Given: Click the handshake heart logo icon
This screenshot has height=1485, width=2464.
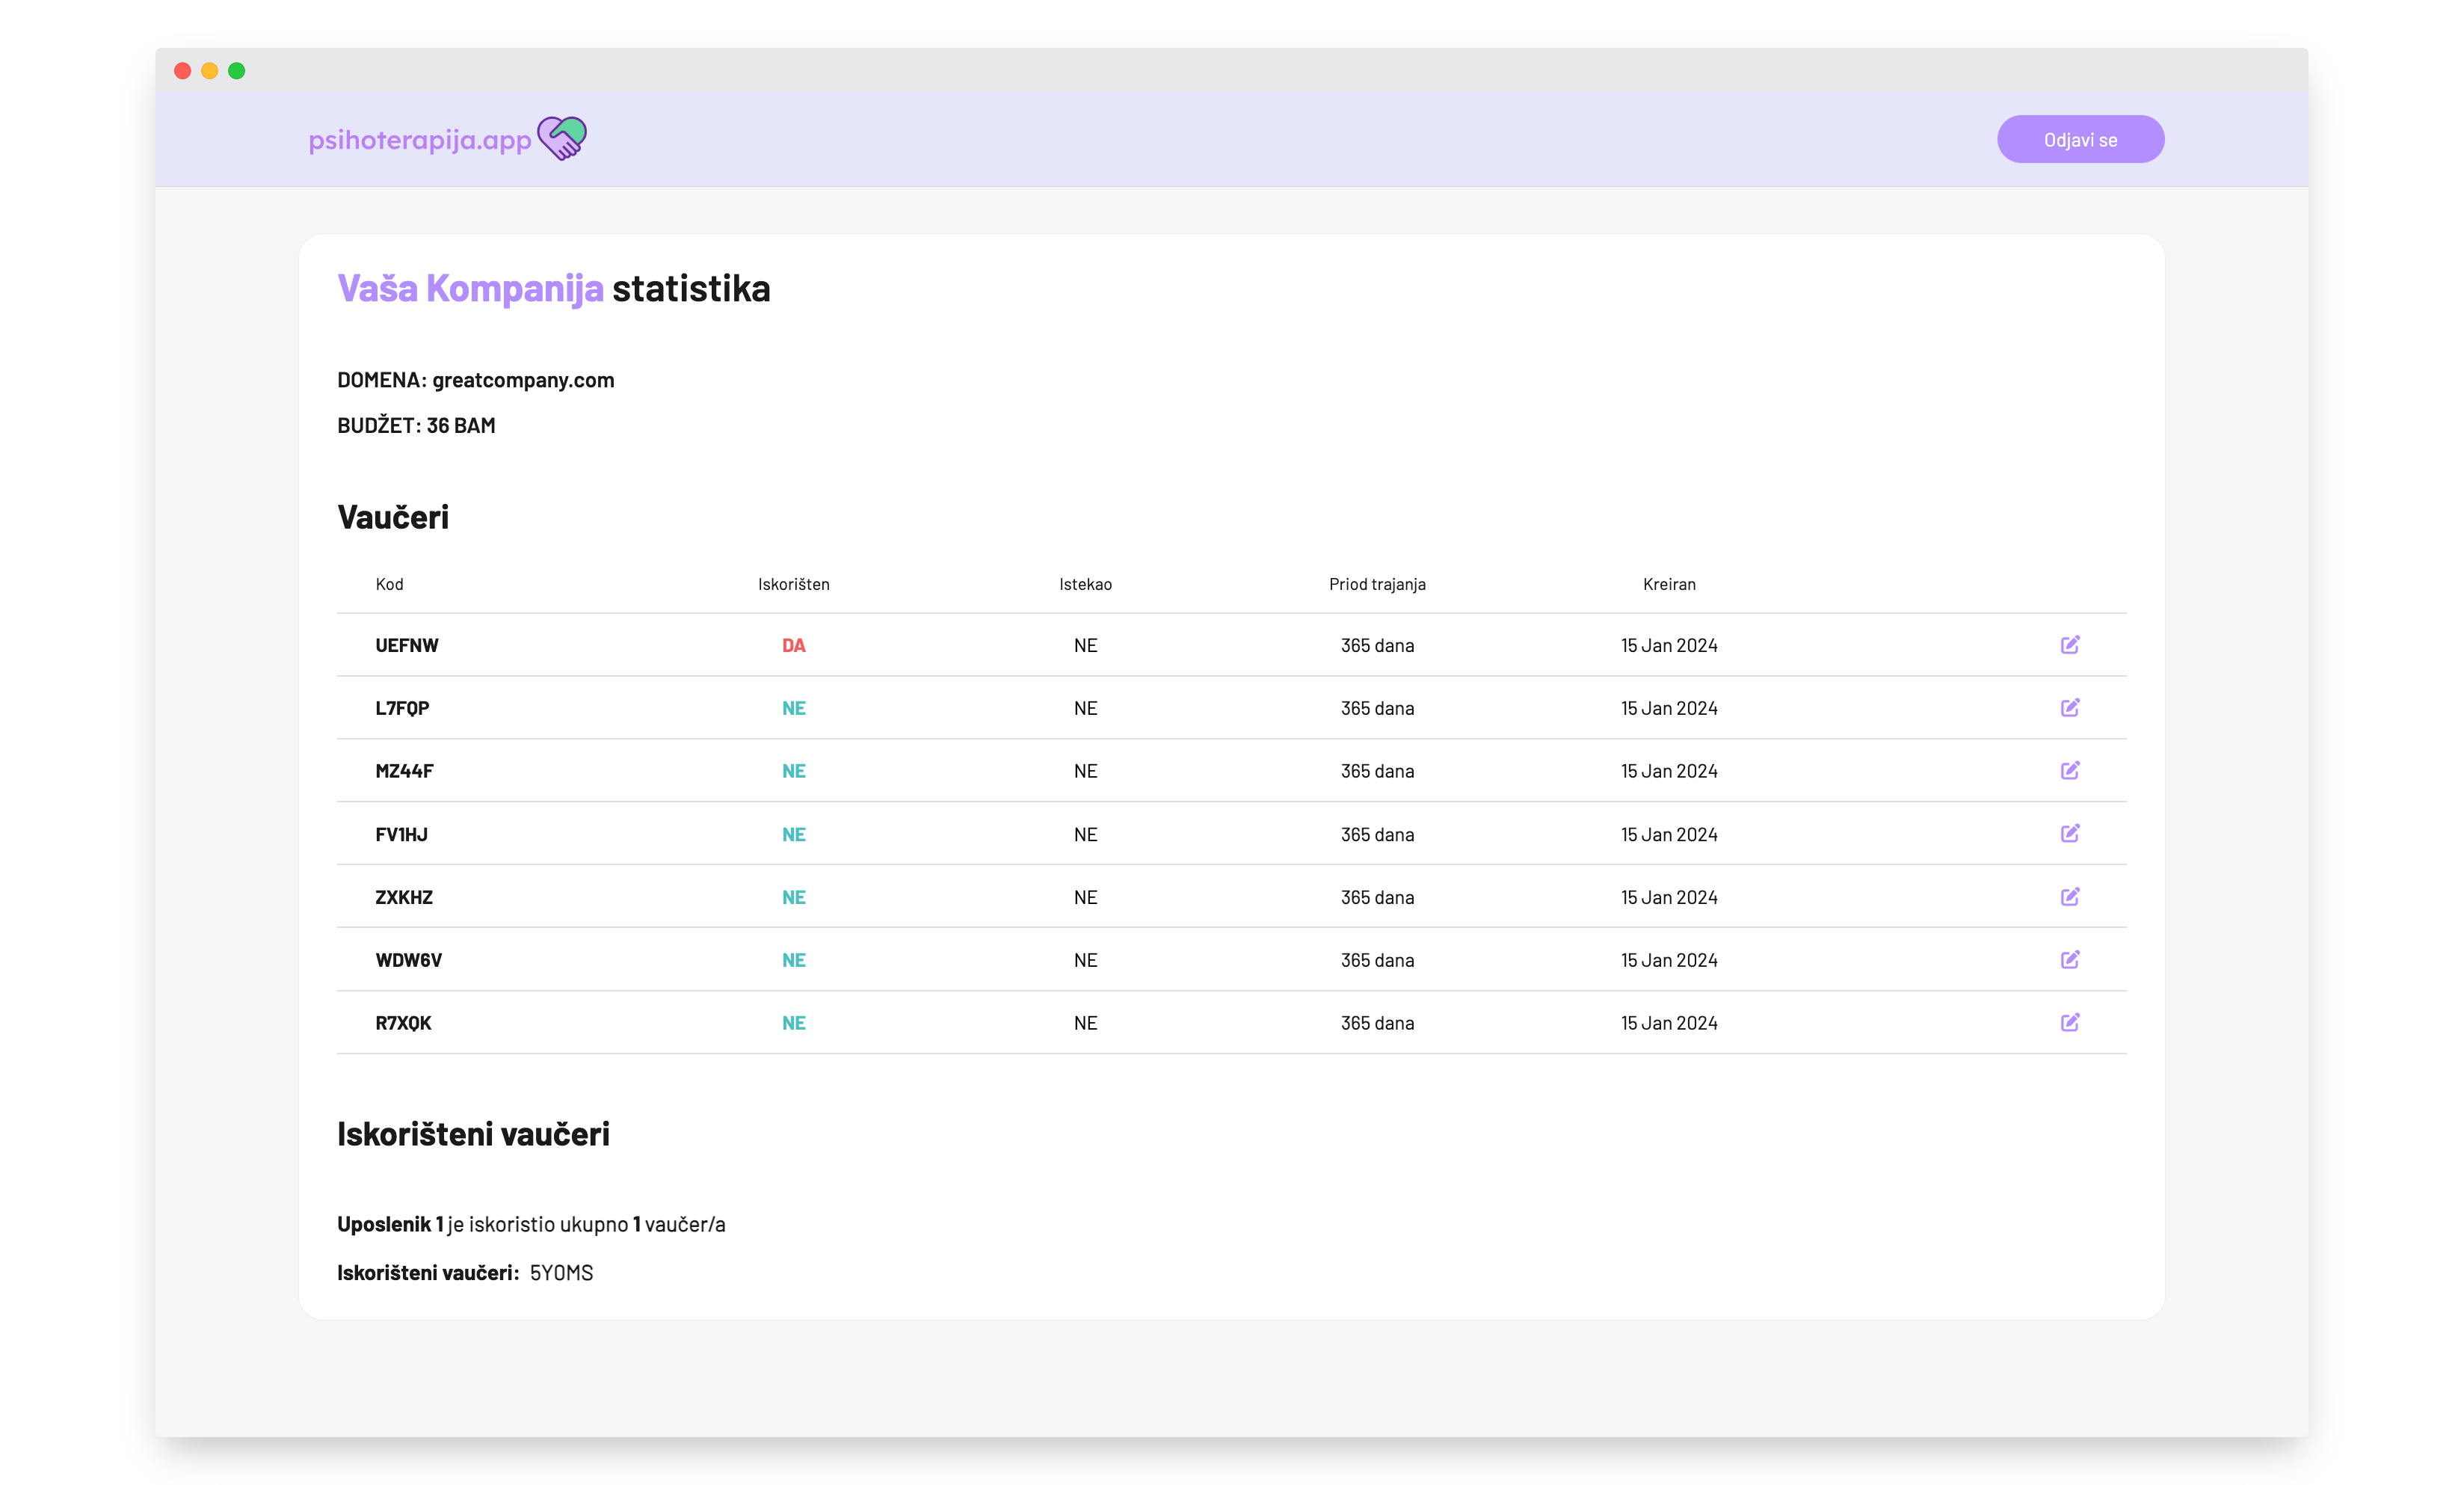Looking at the screenshot, I should click(x=562, y=138).
